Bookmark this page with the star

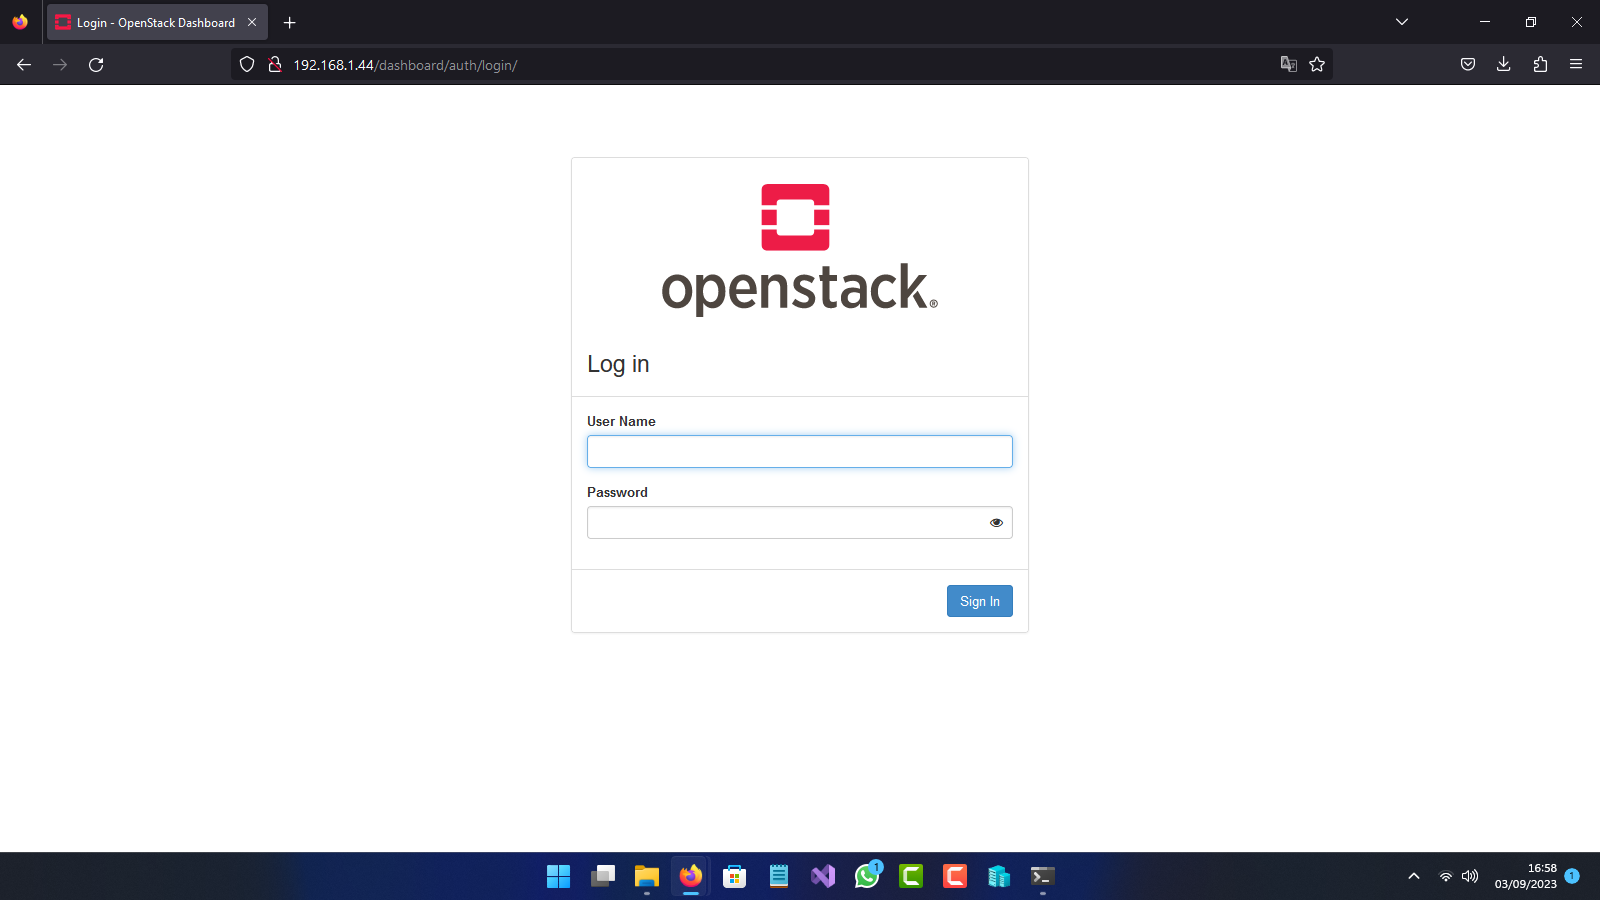coord(1317,65)
